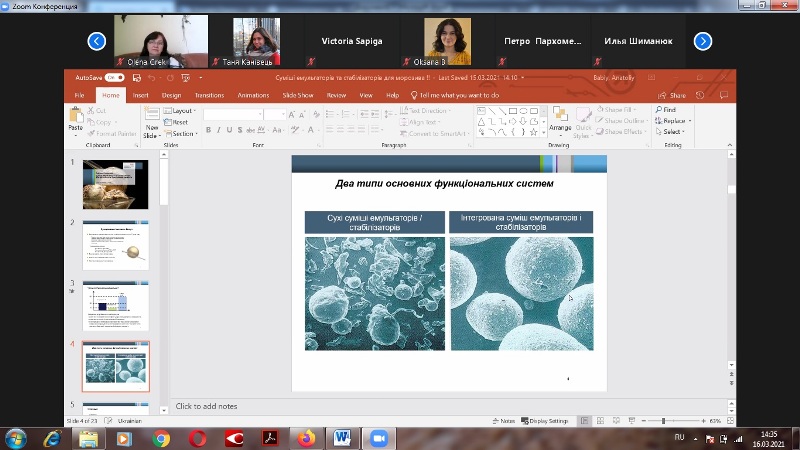Click the Reset slide button
The width and height of the screenshot is (800, 450).
(179, 121)
